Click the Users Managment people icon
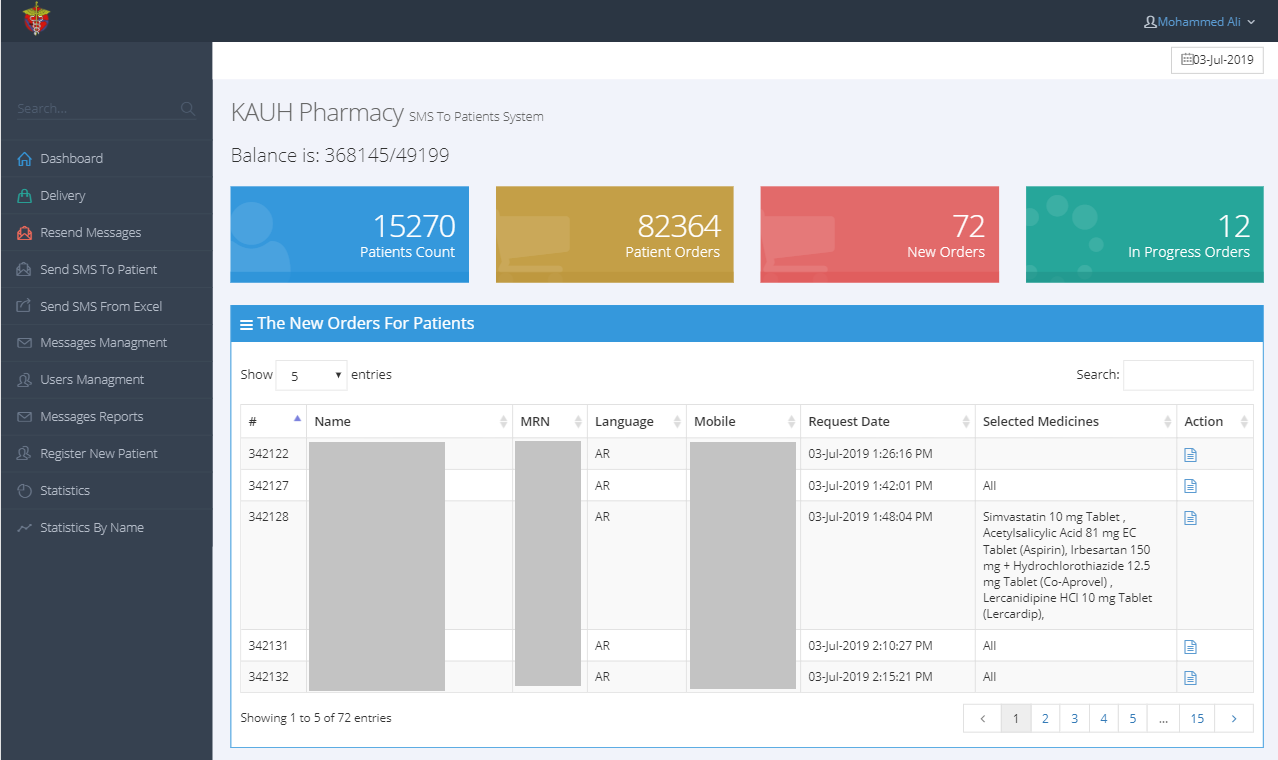The width and height of the screenshot is (1278, 760). pos(25,380)
